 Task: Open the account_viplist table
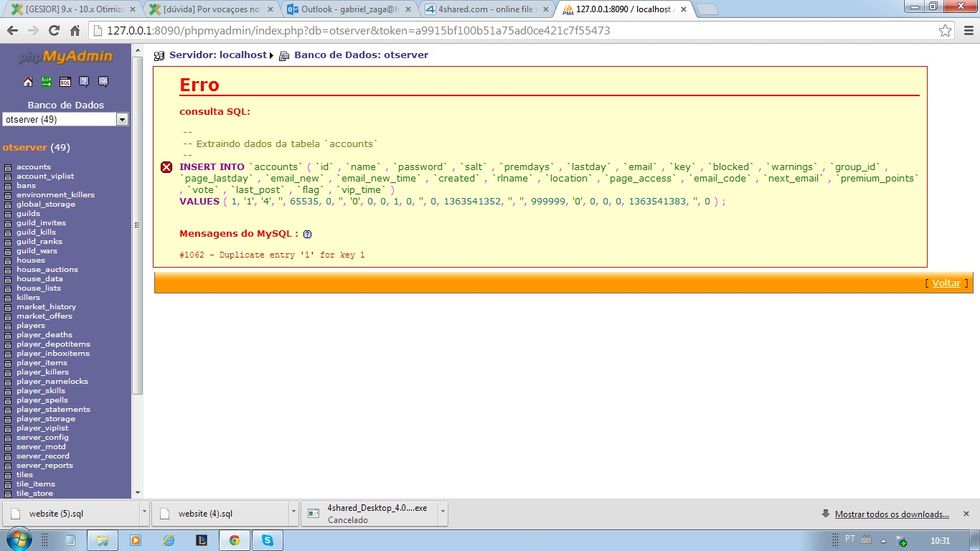(x=45, y=177)
